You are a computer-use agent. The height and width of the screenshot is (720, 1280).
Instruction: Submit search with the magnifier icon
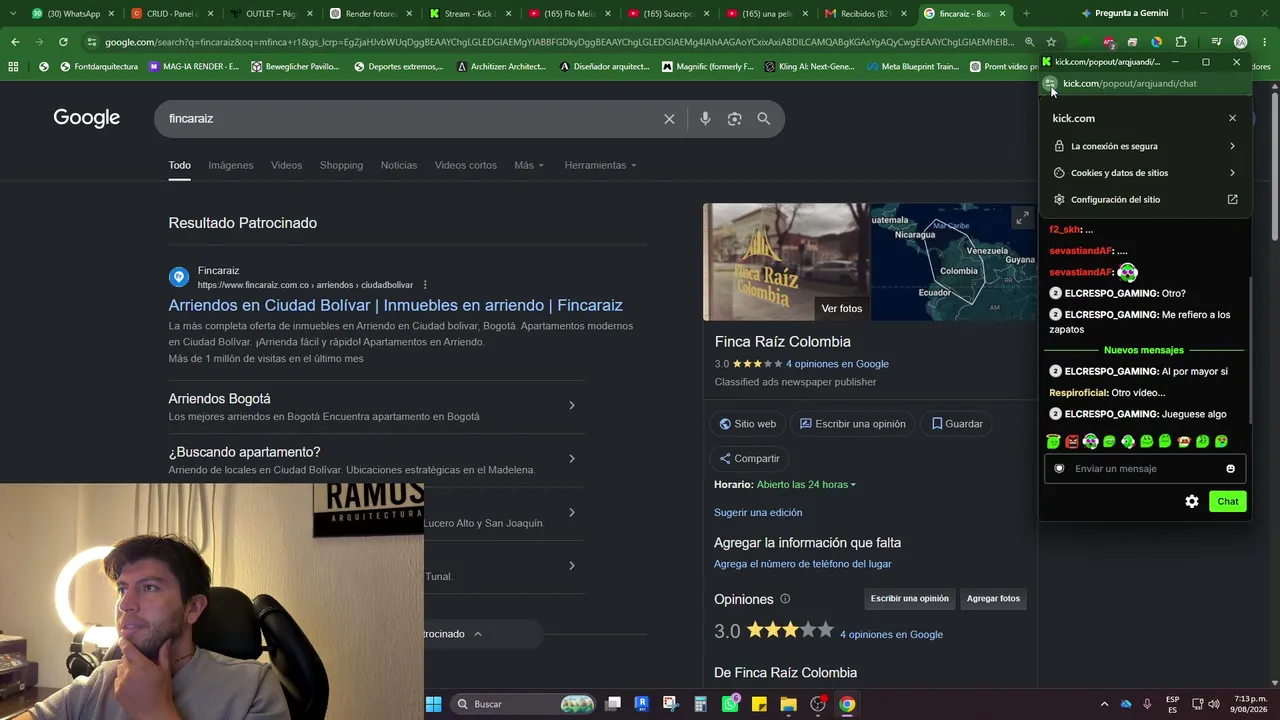[764, 119]
